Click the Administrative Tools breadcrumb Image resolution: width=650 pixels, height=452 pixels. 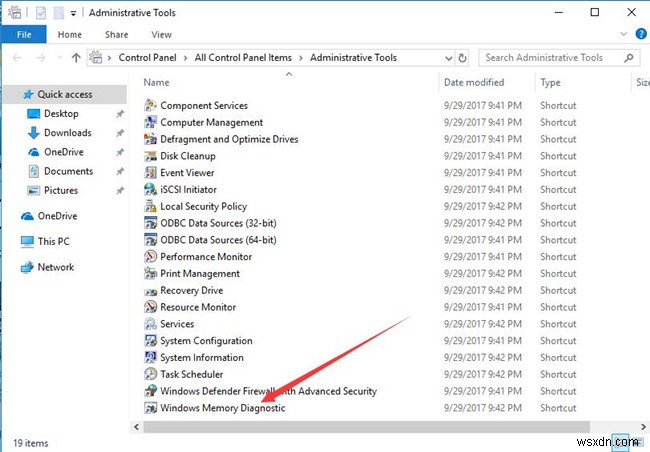354,58
